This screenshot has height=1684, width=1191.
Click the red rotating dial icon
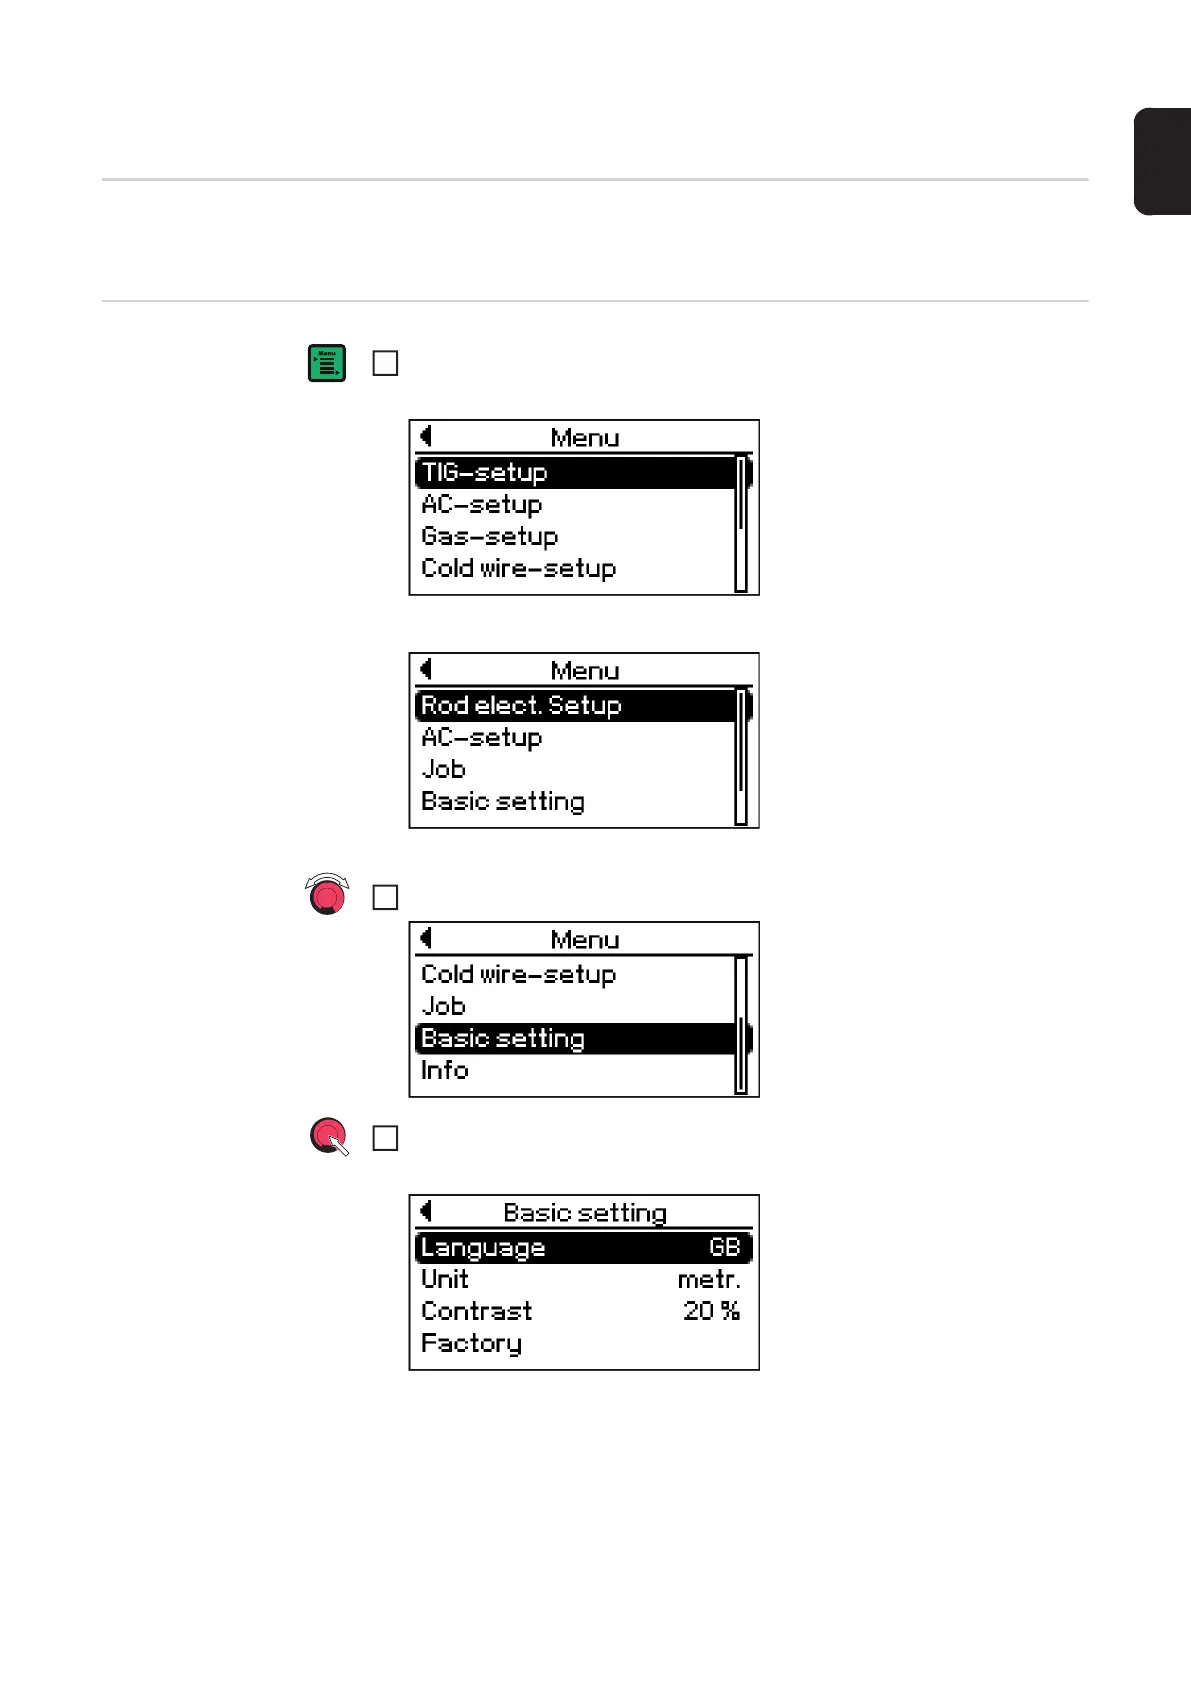point(327,895)
